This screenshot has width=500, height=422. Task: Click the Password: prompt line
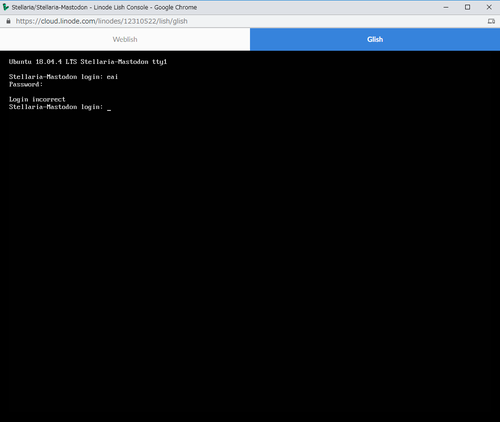coord(26,84)
